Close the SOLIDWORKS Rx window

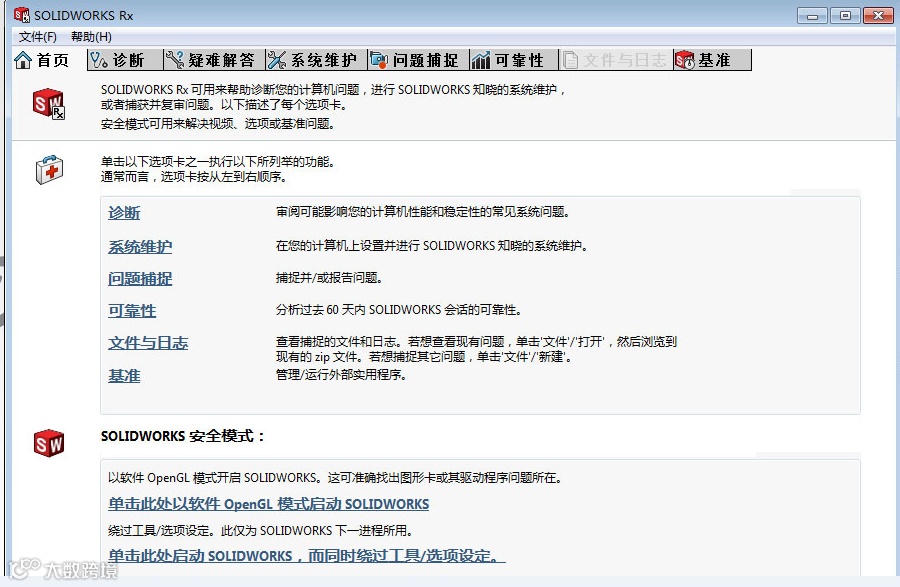pyautogui.click(x=878, y=15)
